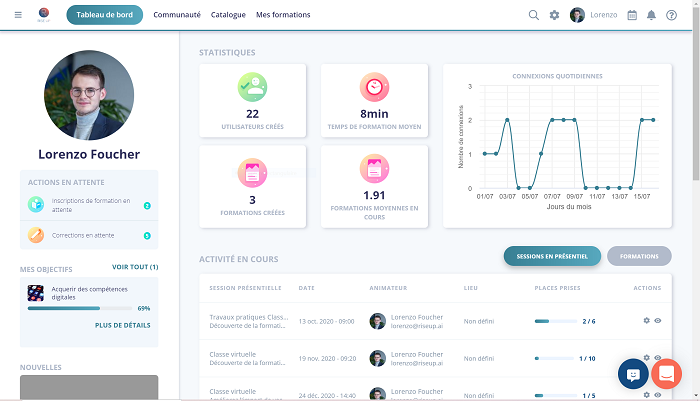View the Travaux pratiques session via eye icon
This screenshot has width=700, height=401.
(x=658, y=321)
